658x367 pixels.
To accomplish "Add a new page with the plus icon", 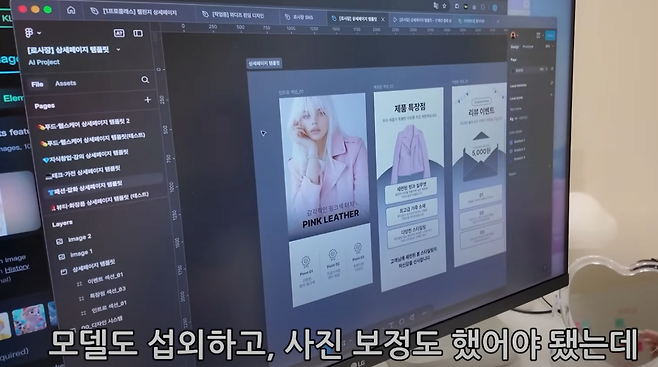I will coord(148,100).
